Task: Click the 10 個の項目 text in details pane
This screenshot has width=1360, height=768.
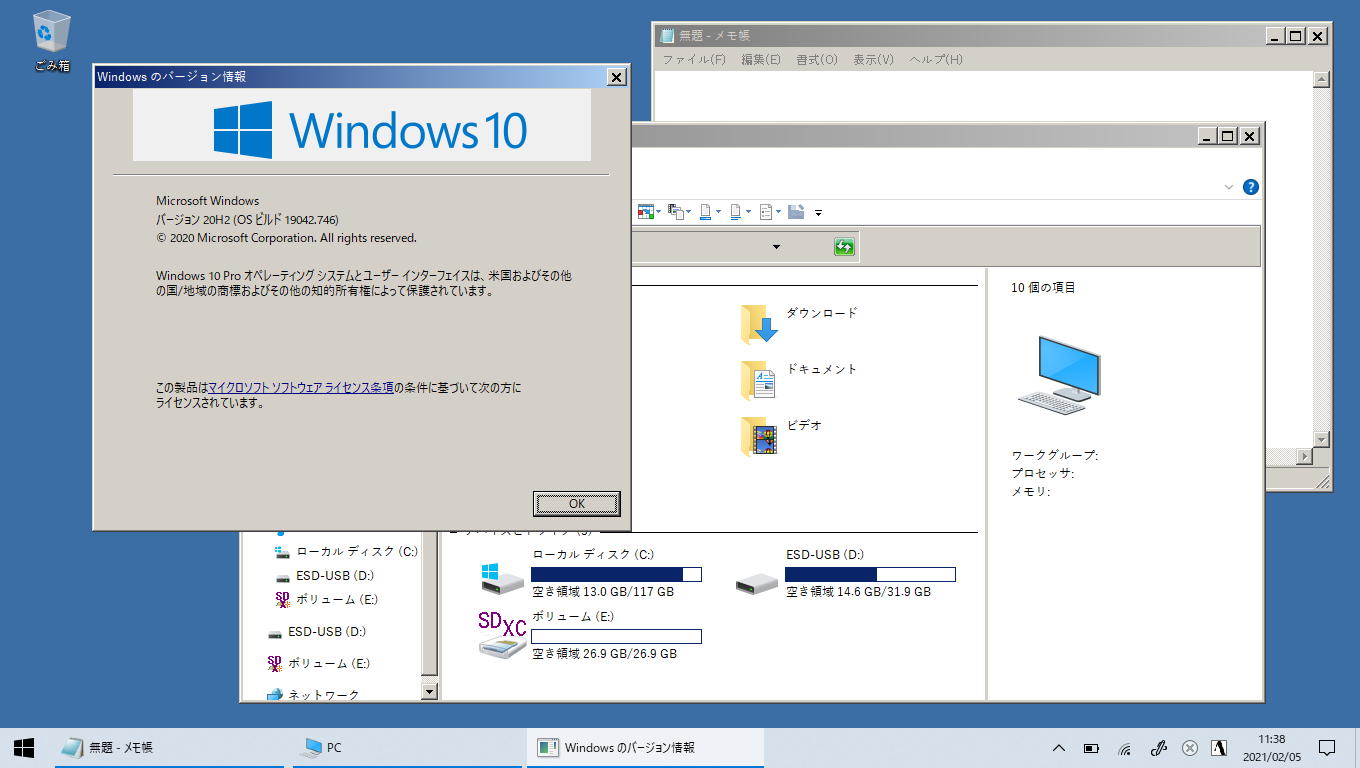Action: tap(1043, 287)
